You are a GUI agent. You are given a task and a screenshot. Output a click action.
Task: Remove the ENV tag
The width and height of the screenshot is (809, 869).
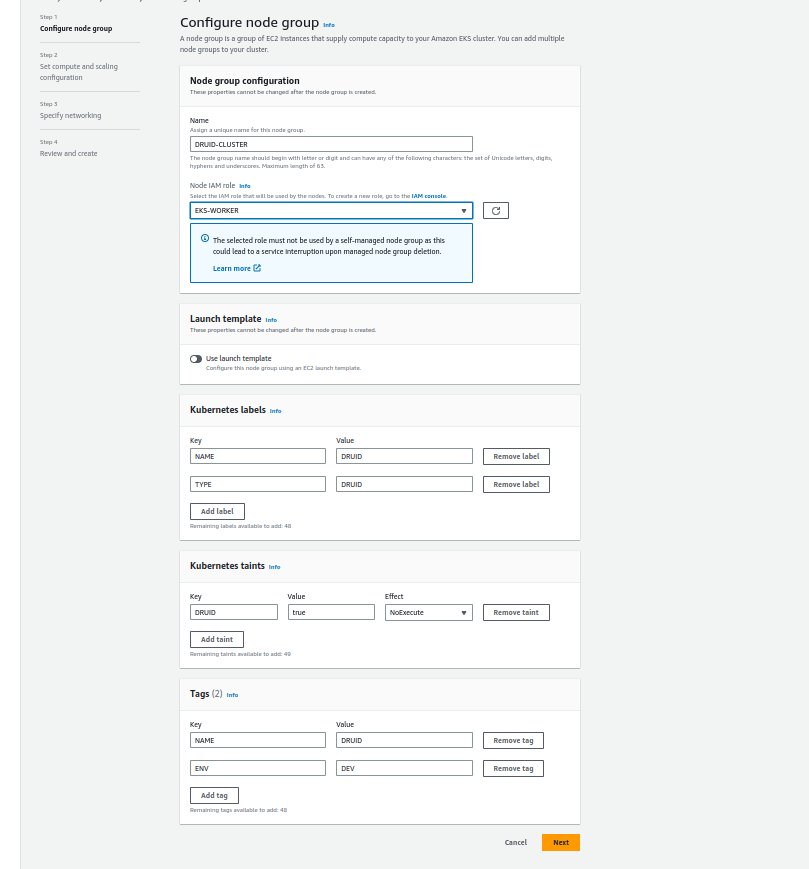point(513,768)
